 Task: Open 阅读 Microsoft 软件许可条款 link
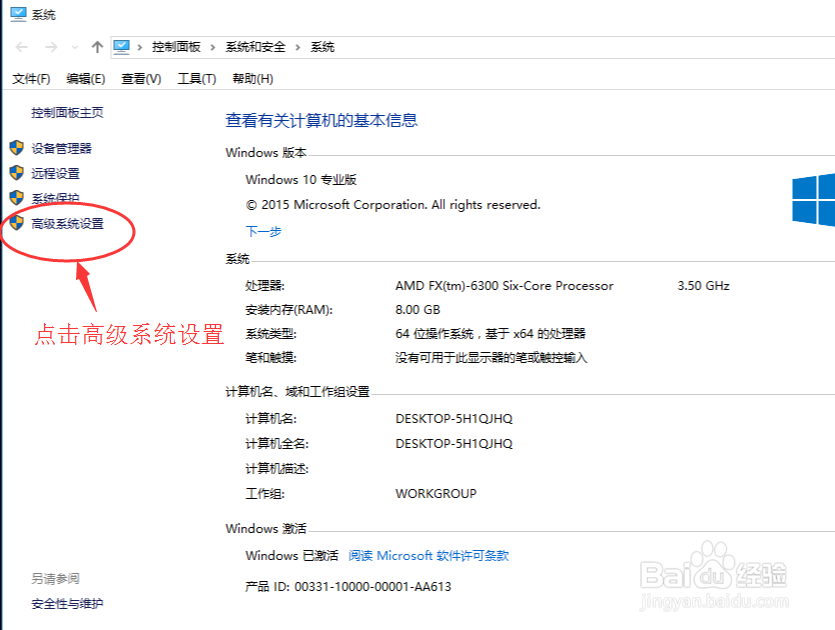coord(429,555)
